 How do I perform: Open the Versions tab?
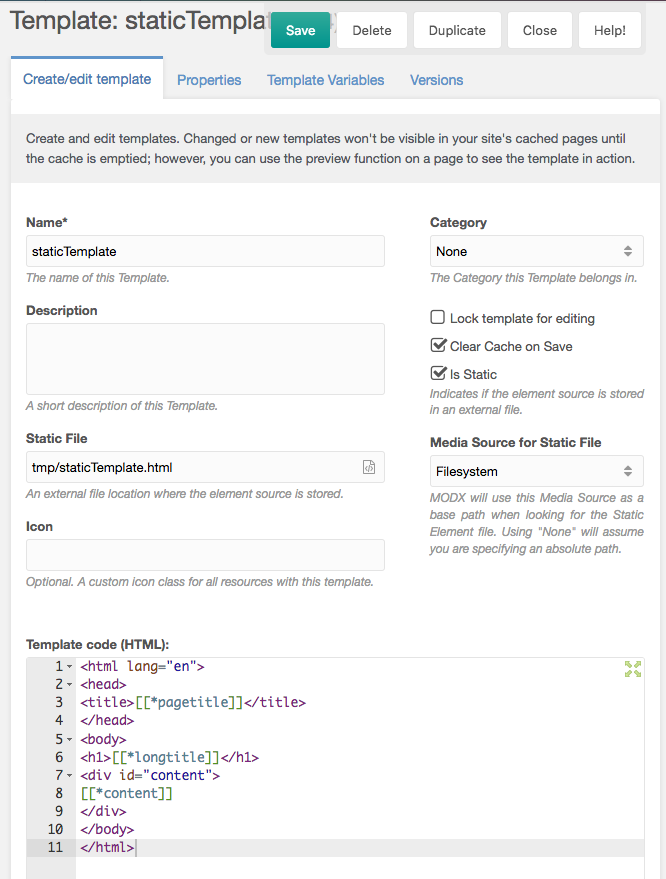tap(437, 80)
